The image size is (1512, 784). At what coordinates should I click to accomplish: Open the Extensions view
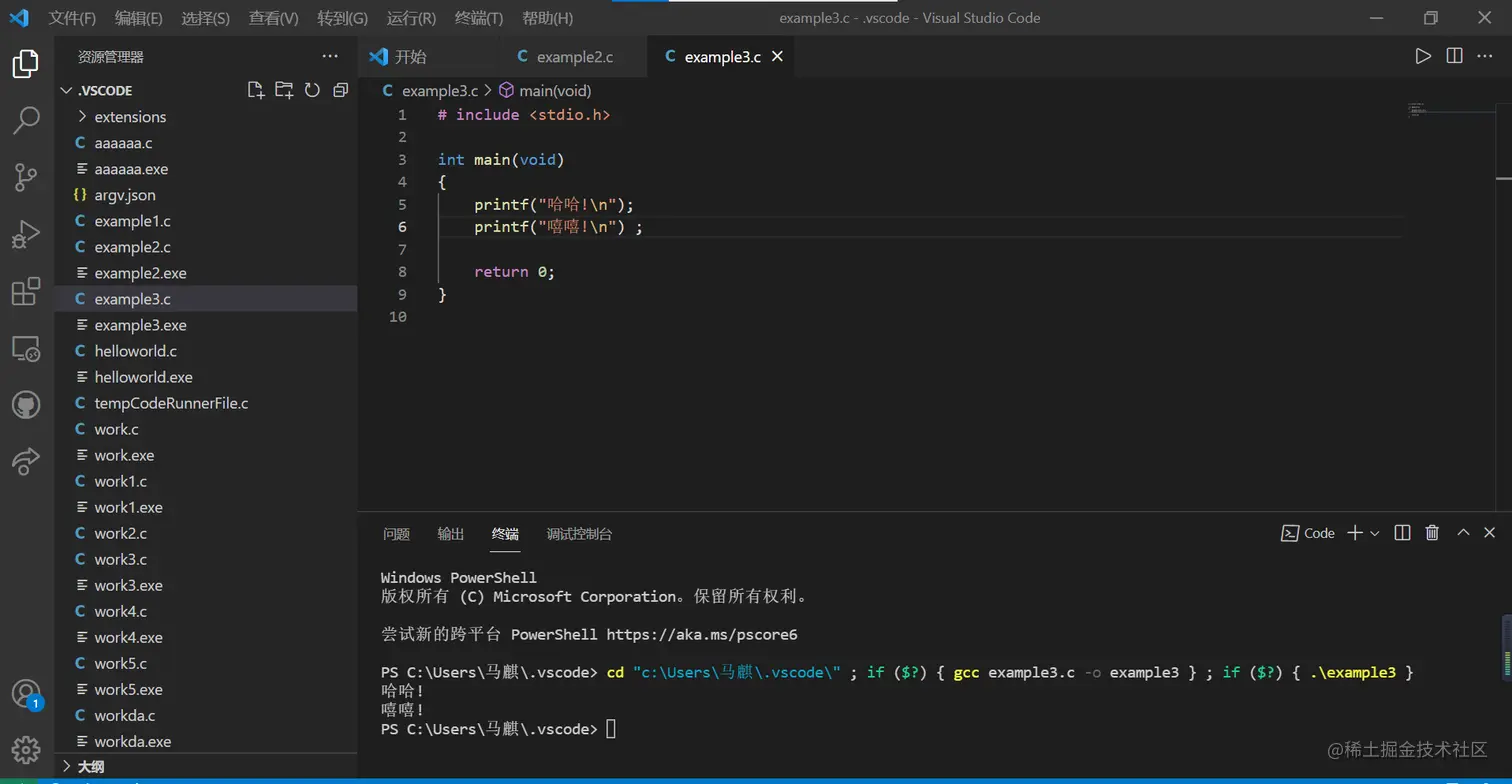coord(25,292)
